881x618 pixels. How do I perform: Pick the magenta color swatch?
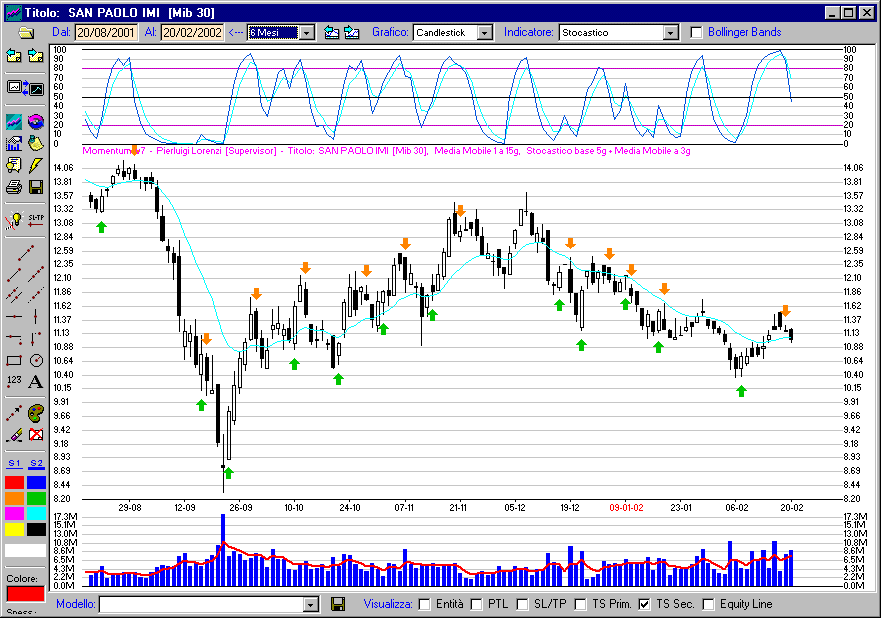click(x=15, y=514)
